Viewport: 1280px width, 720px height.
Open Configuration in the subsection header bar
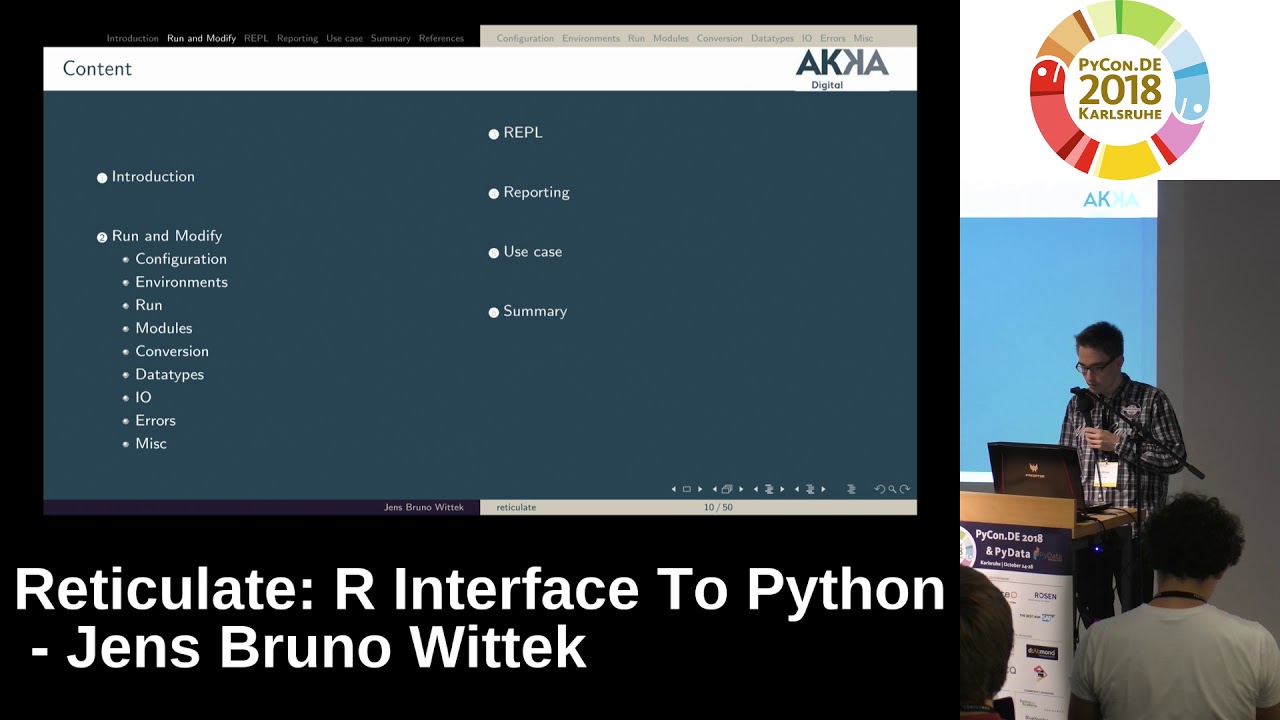(x=525, y=38)
